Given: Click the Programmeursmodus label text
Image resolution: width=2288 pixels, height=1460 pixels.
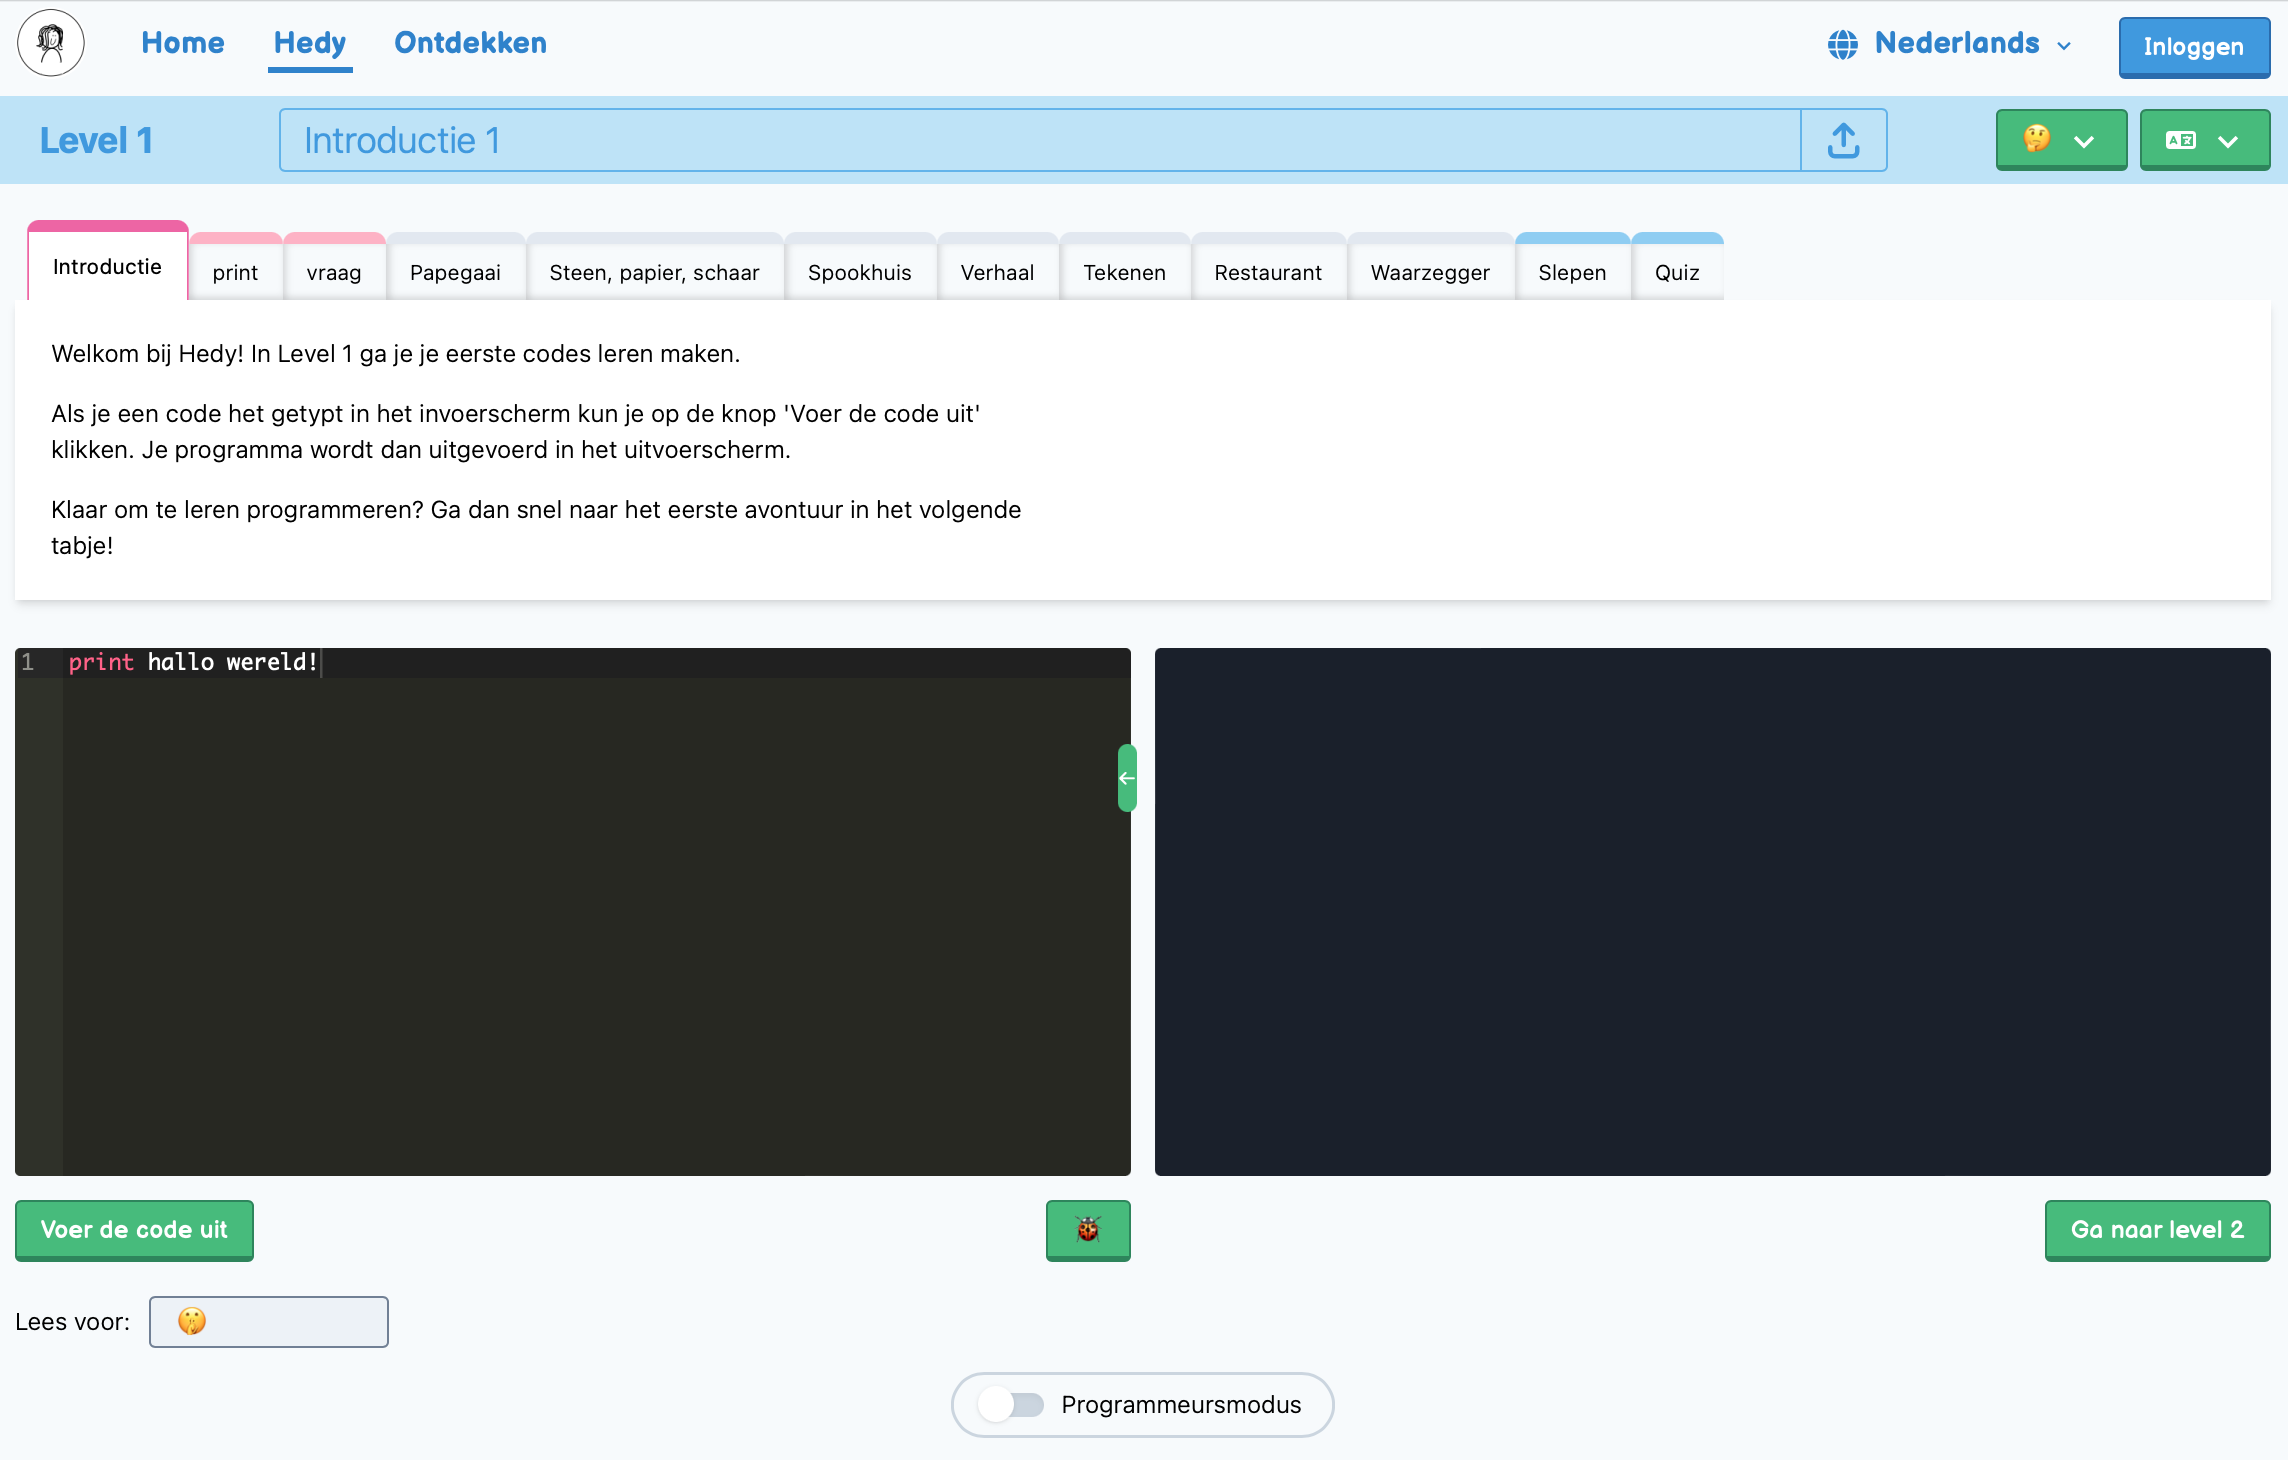Looking at the screenshot, I should pyautogui.click(x=1181, y=1405).
